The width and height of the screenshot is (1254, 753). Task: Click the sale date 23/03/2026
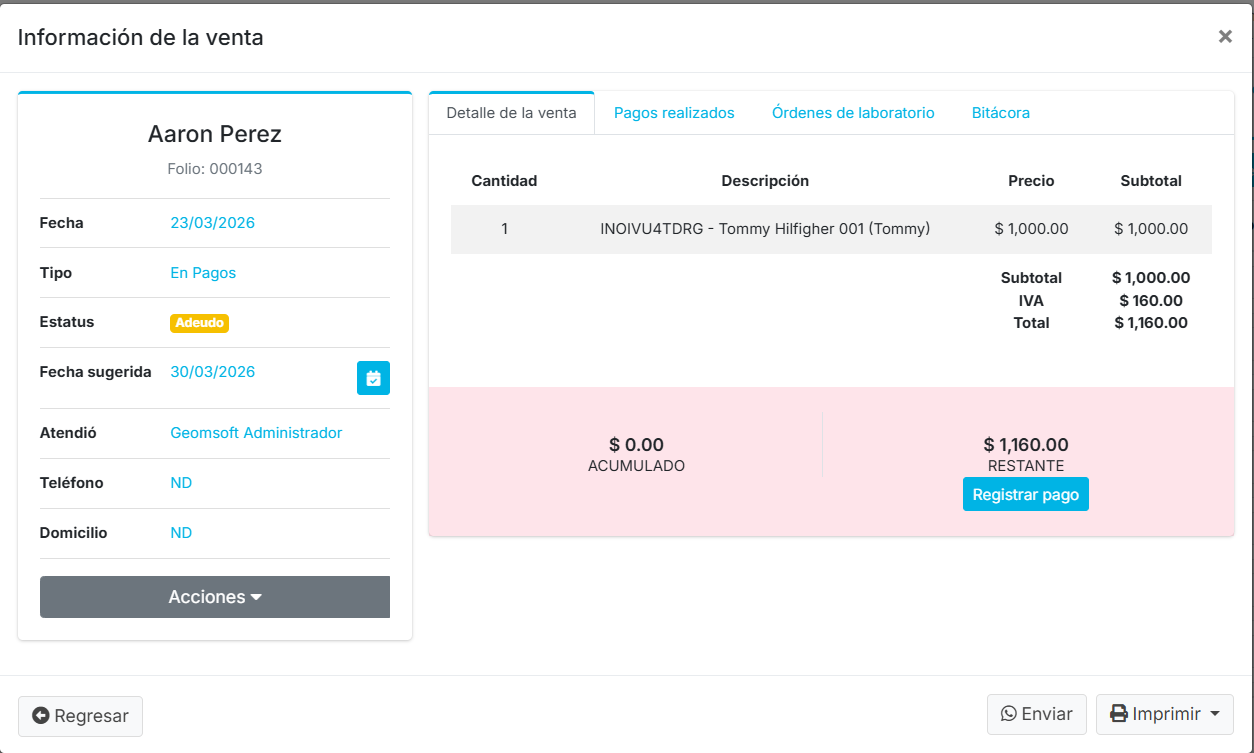[212, 223]
